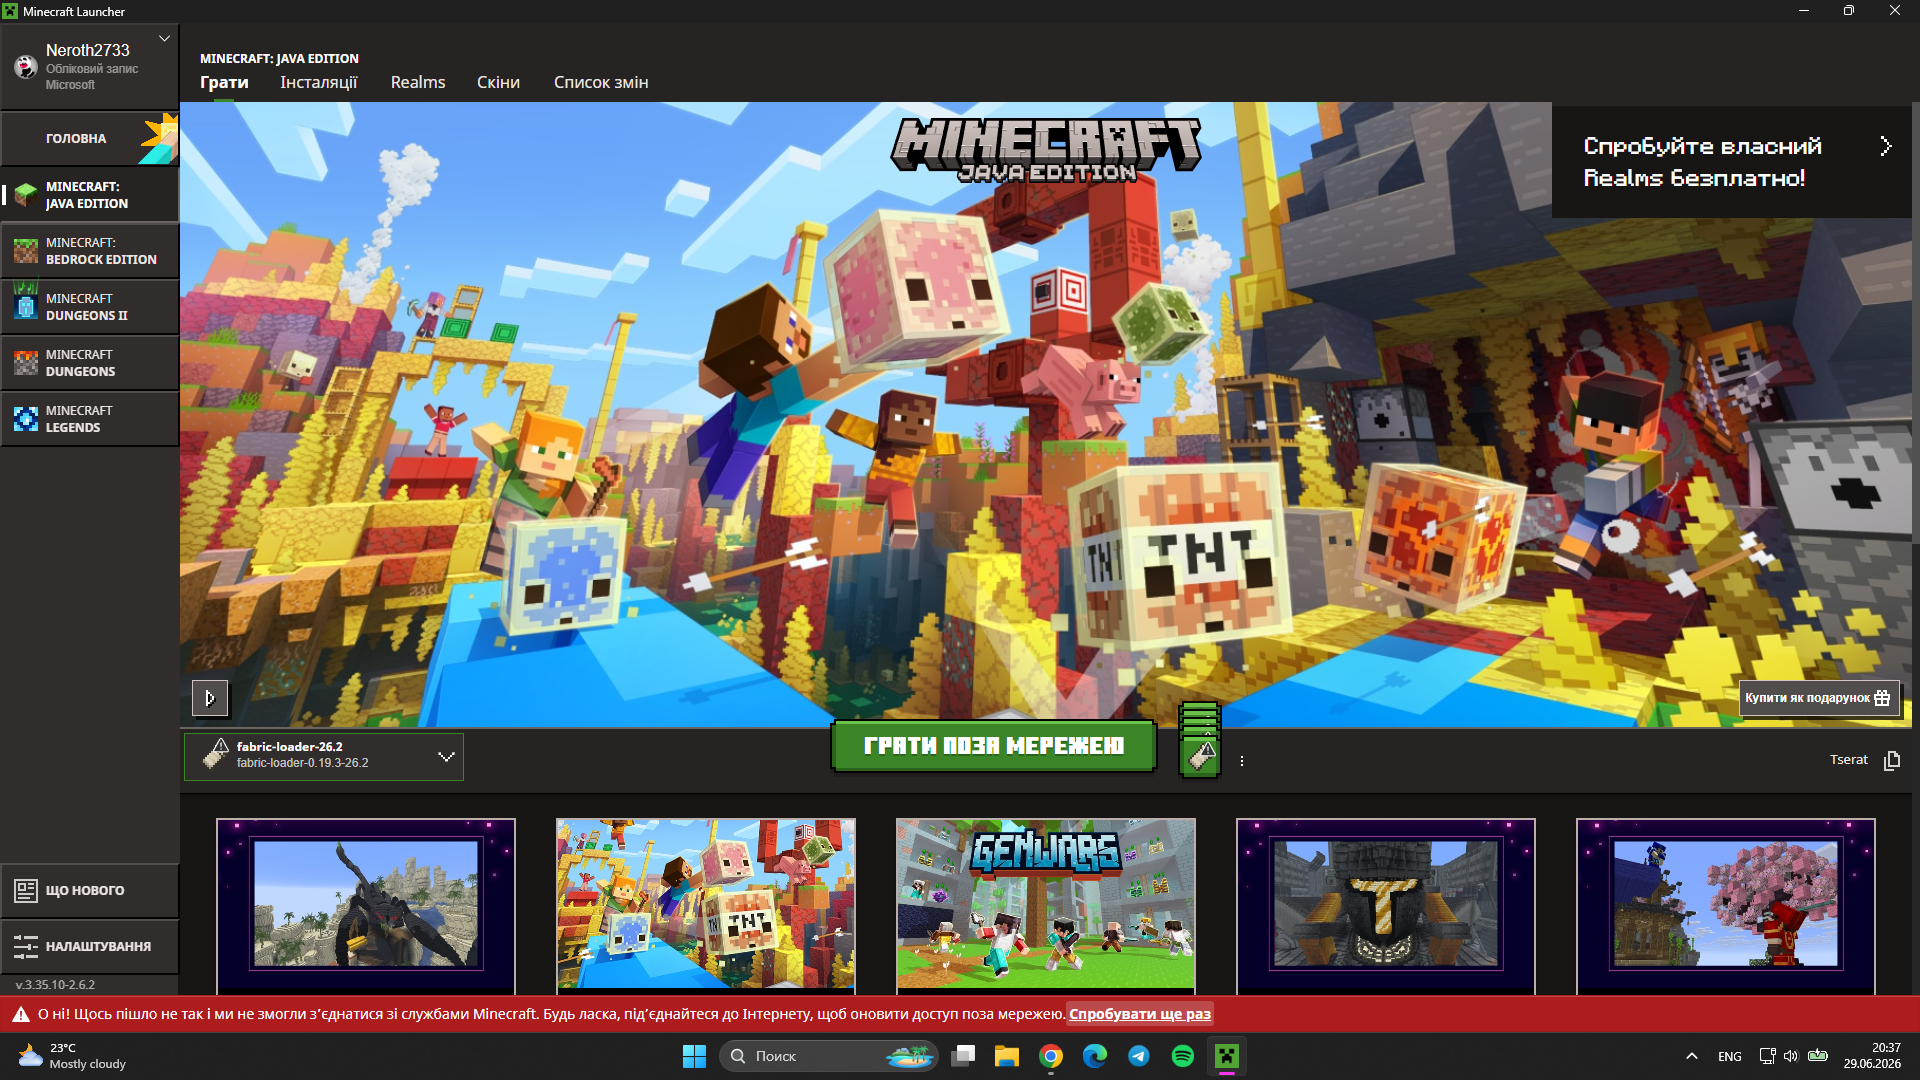
Task: Open Minecraft Dungeons game page
Action: (90, 362)
